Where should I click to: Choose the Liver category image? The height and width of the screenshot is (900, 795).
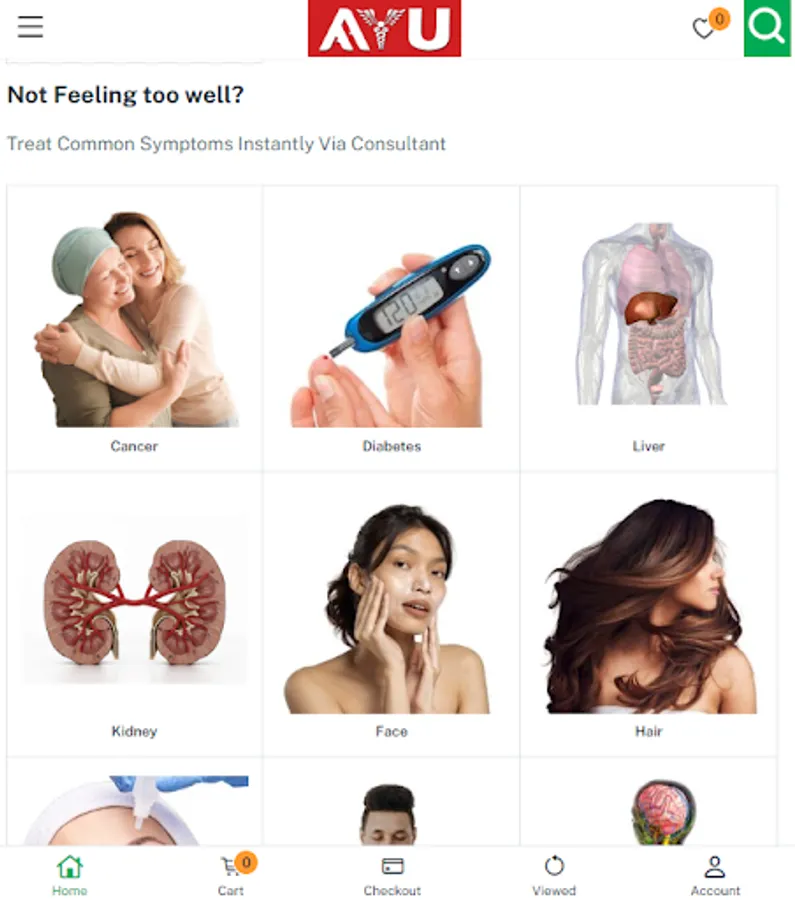[x=650, y=313]
